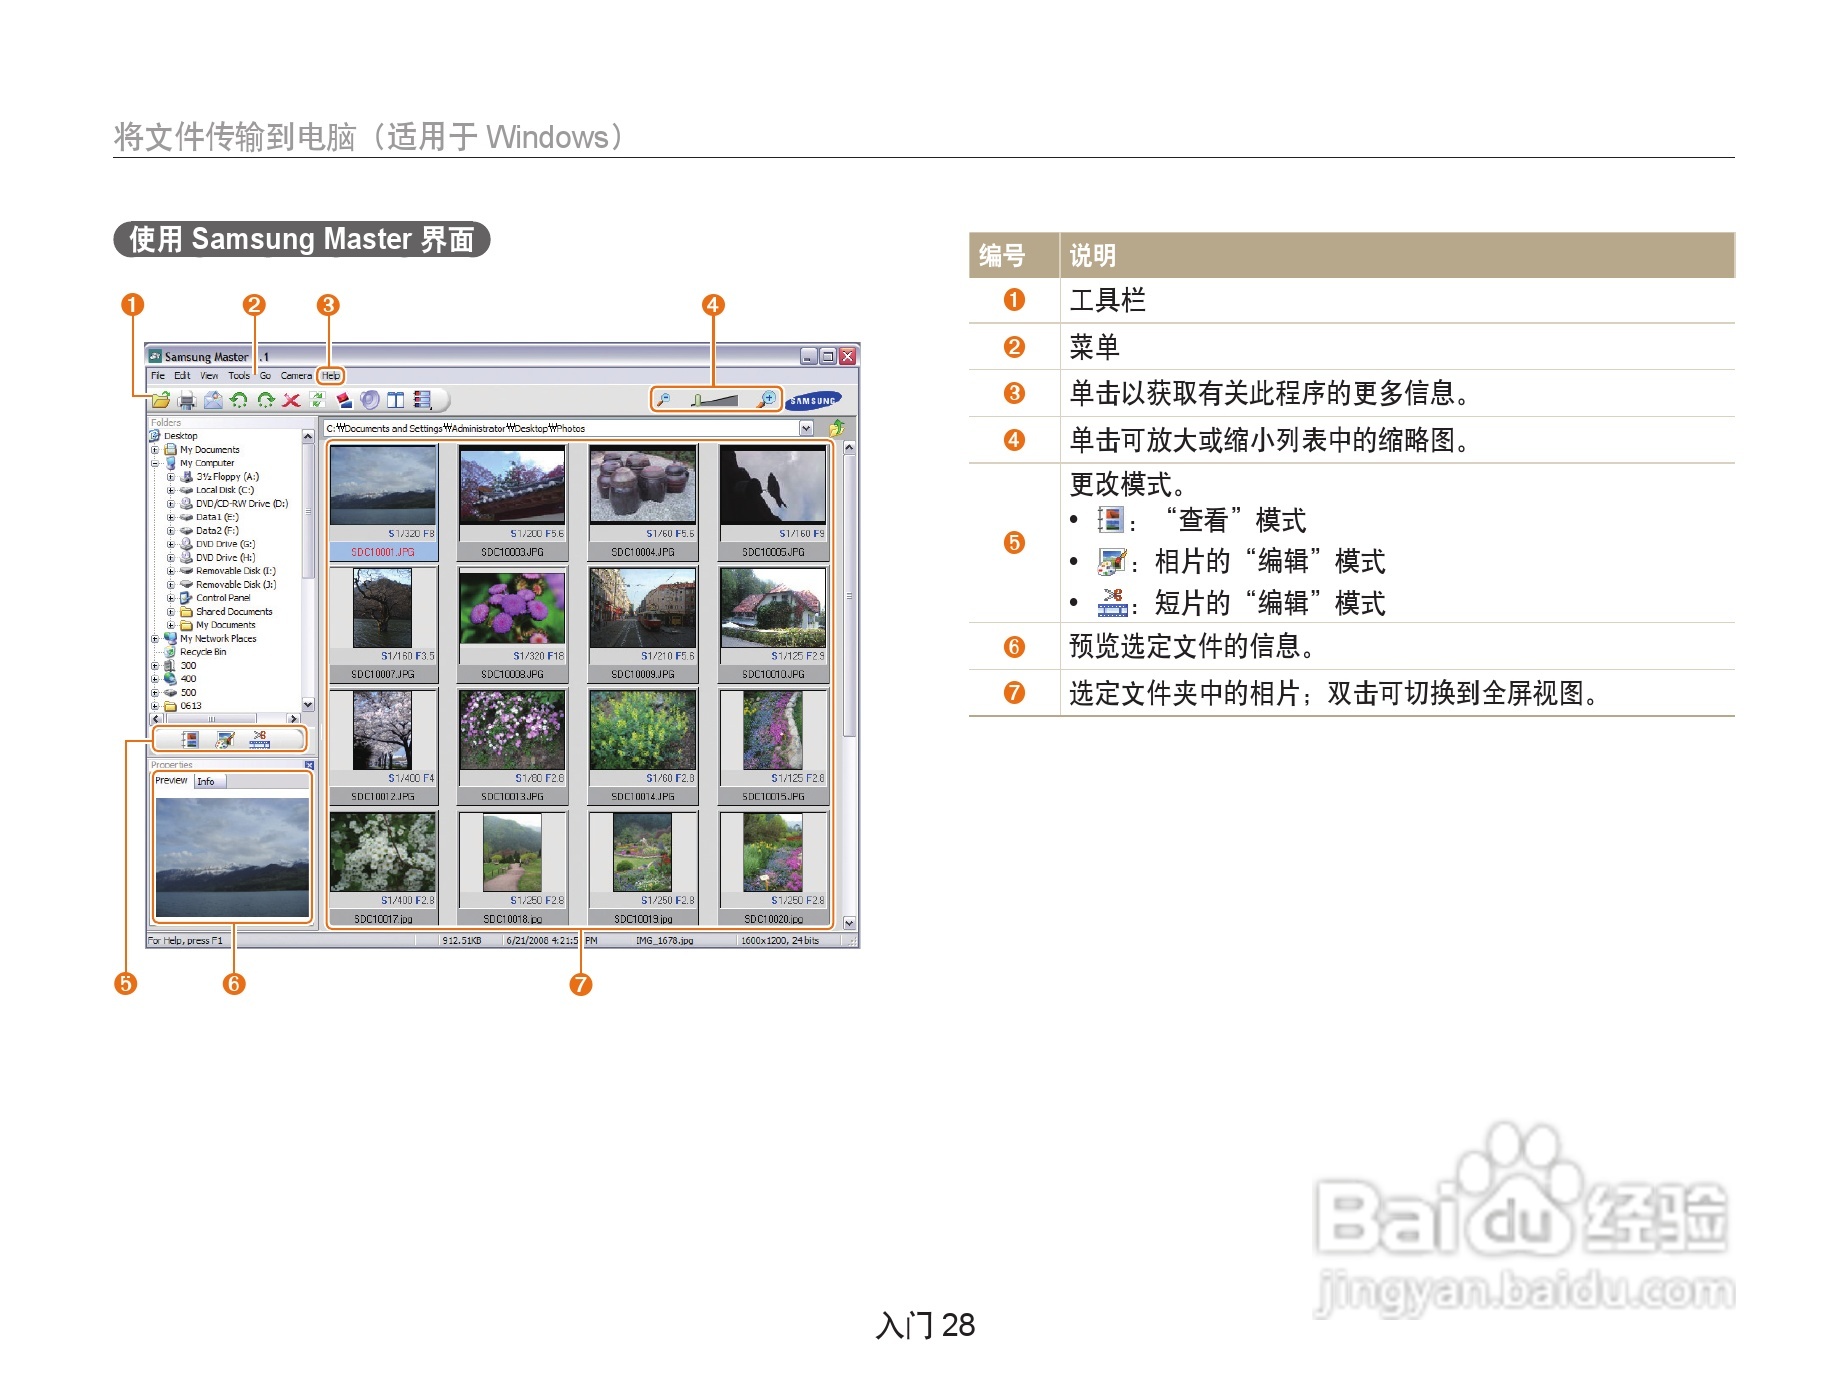Image resolution: width=1848 pixels, height=1395 pixels.
Task: Click the email/send icon in the toolbar
Action: coord(213,401)
